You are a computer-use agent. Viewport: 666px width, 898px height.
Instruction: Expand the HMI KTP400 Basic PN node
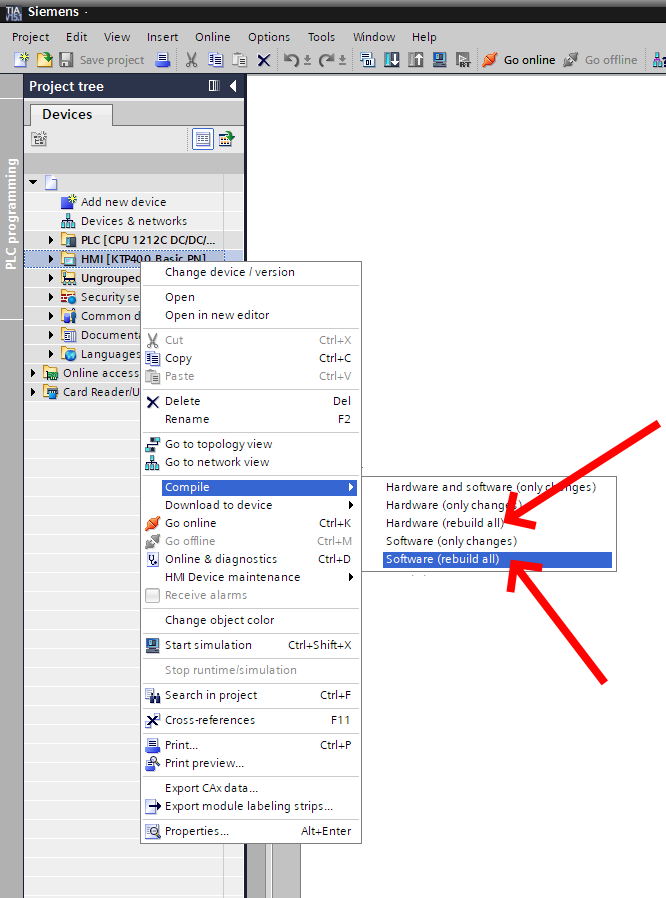pyautogui.click(x=51, y=259)
